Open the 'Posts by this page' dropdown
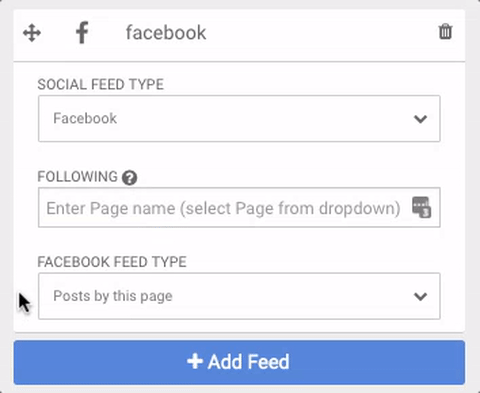 239,296
